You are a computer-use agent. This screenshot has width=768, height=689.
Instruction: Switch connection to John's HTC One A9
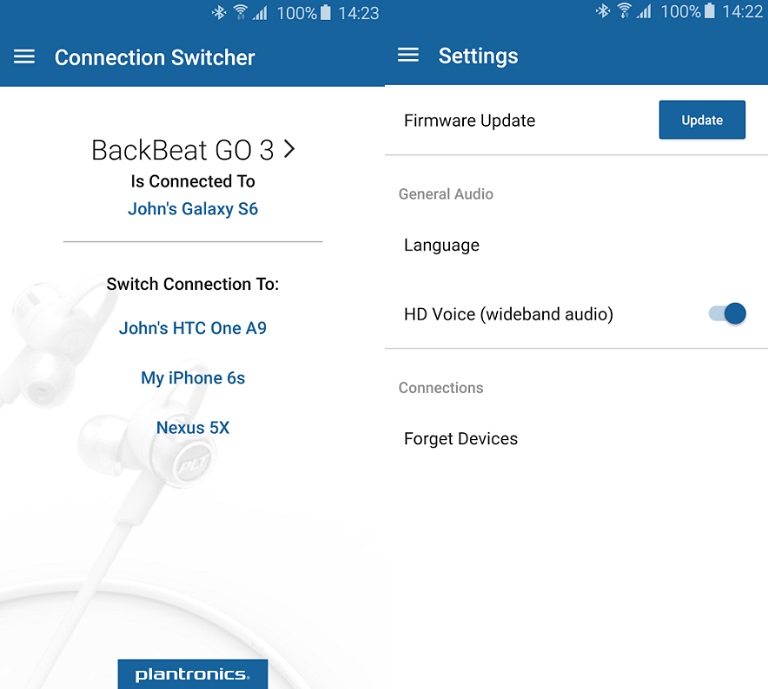pyautogui.click(x=193, y=328)
